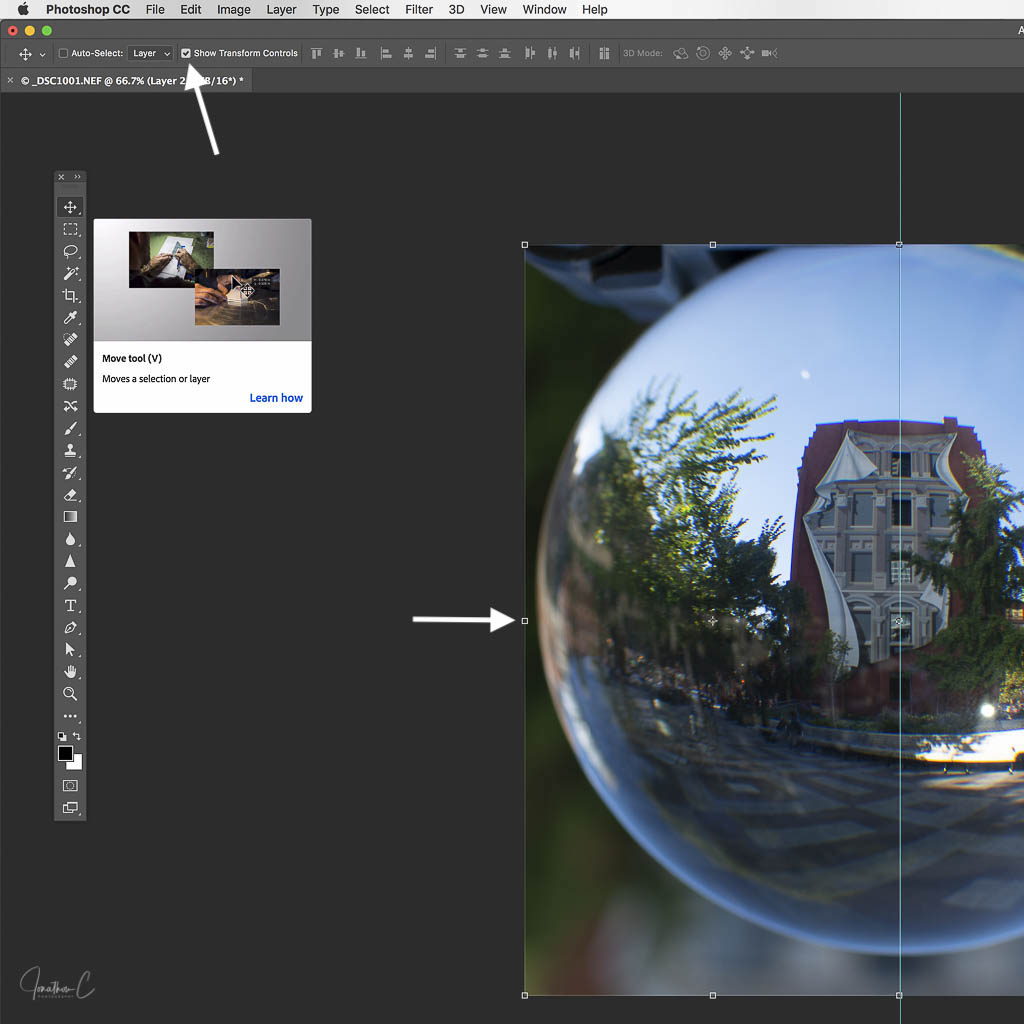Pick the Eyedropper tool

coord(70,317)
